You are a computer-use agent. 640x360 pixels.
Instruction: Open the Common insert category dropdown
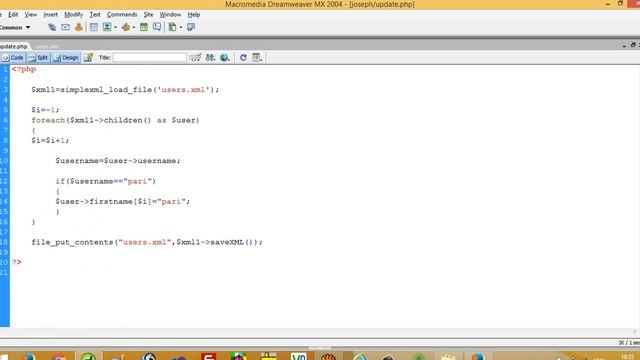tap(15, 27)
